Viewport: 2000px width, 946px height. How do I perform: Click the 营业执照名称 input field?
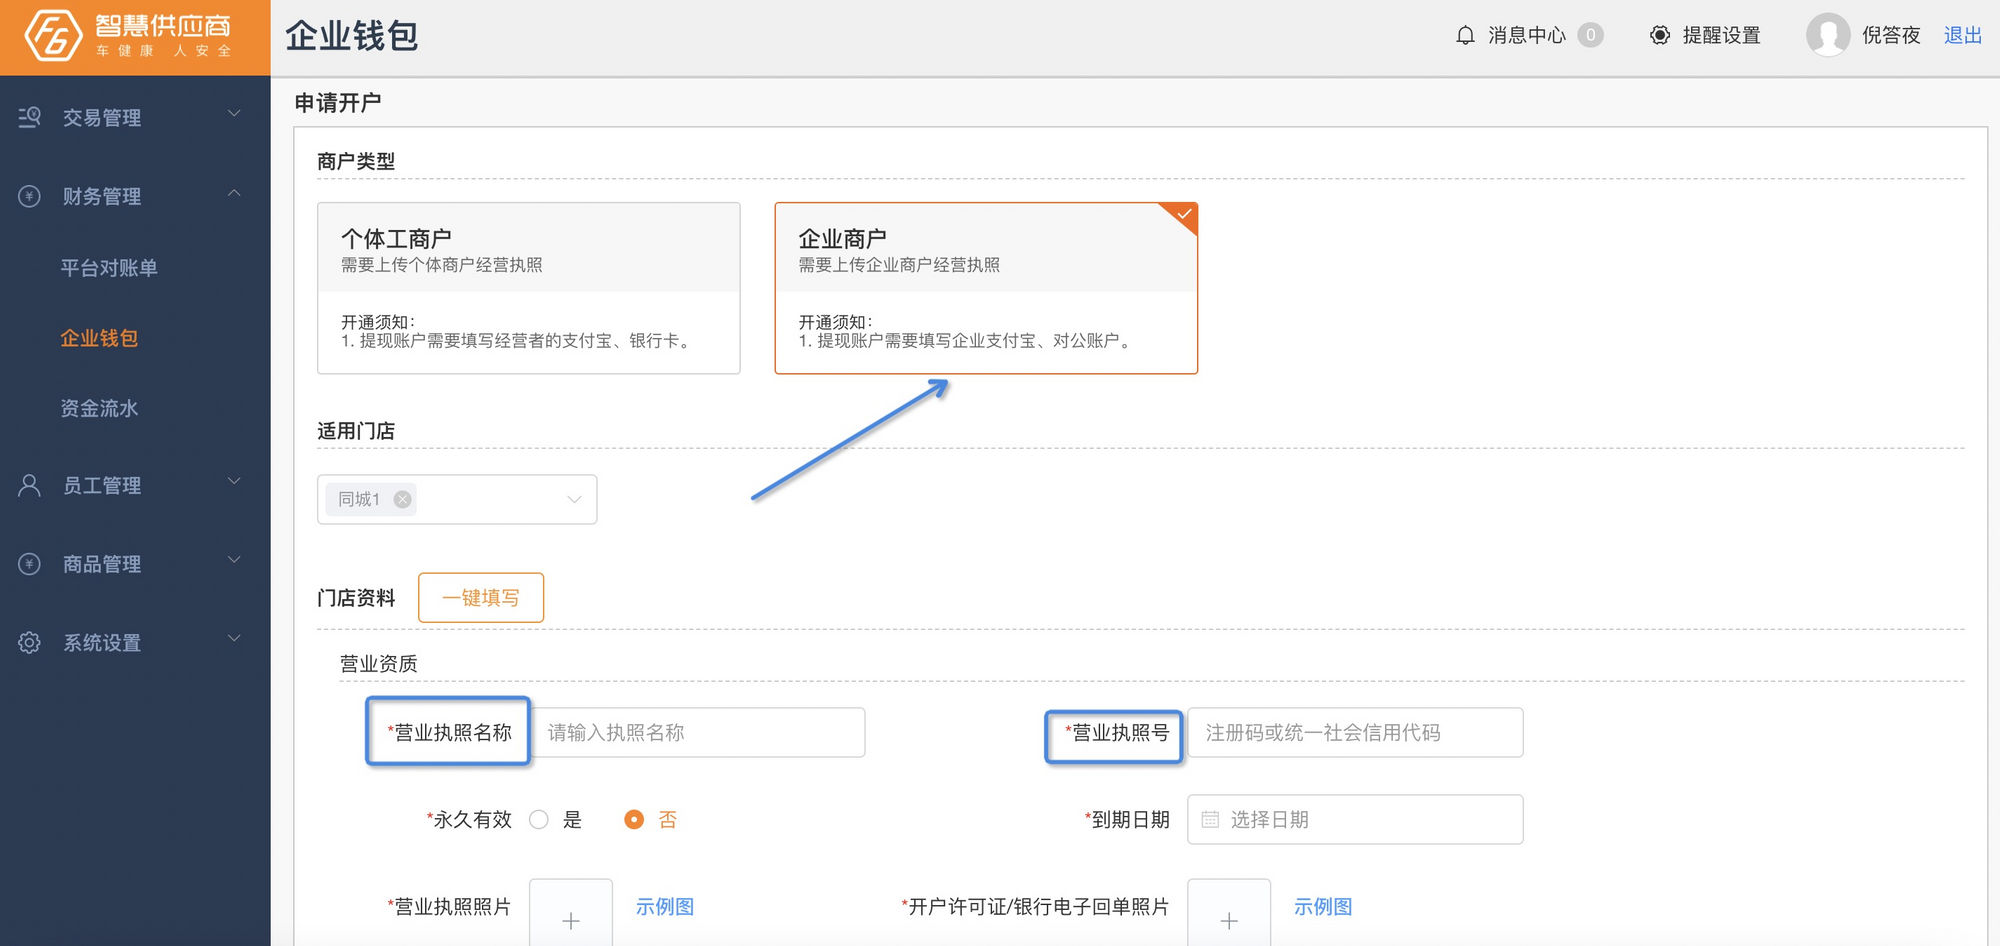(x=698, y=732)
